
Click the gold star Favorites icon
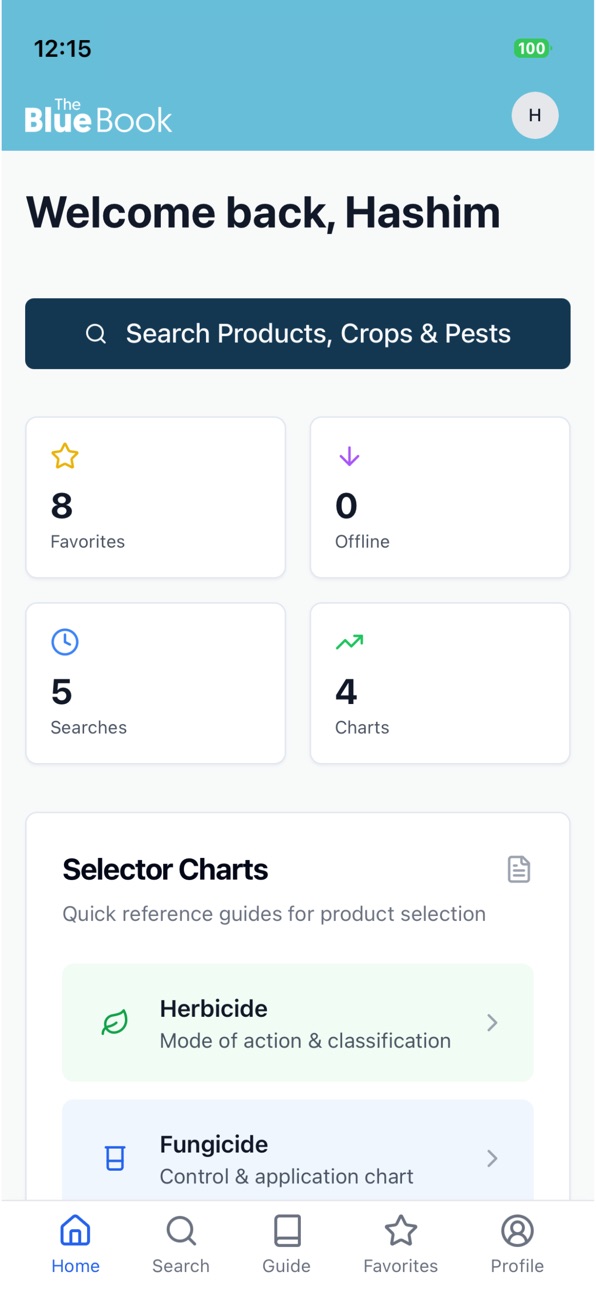coord(65,456)
